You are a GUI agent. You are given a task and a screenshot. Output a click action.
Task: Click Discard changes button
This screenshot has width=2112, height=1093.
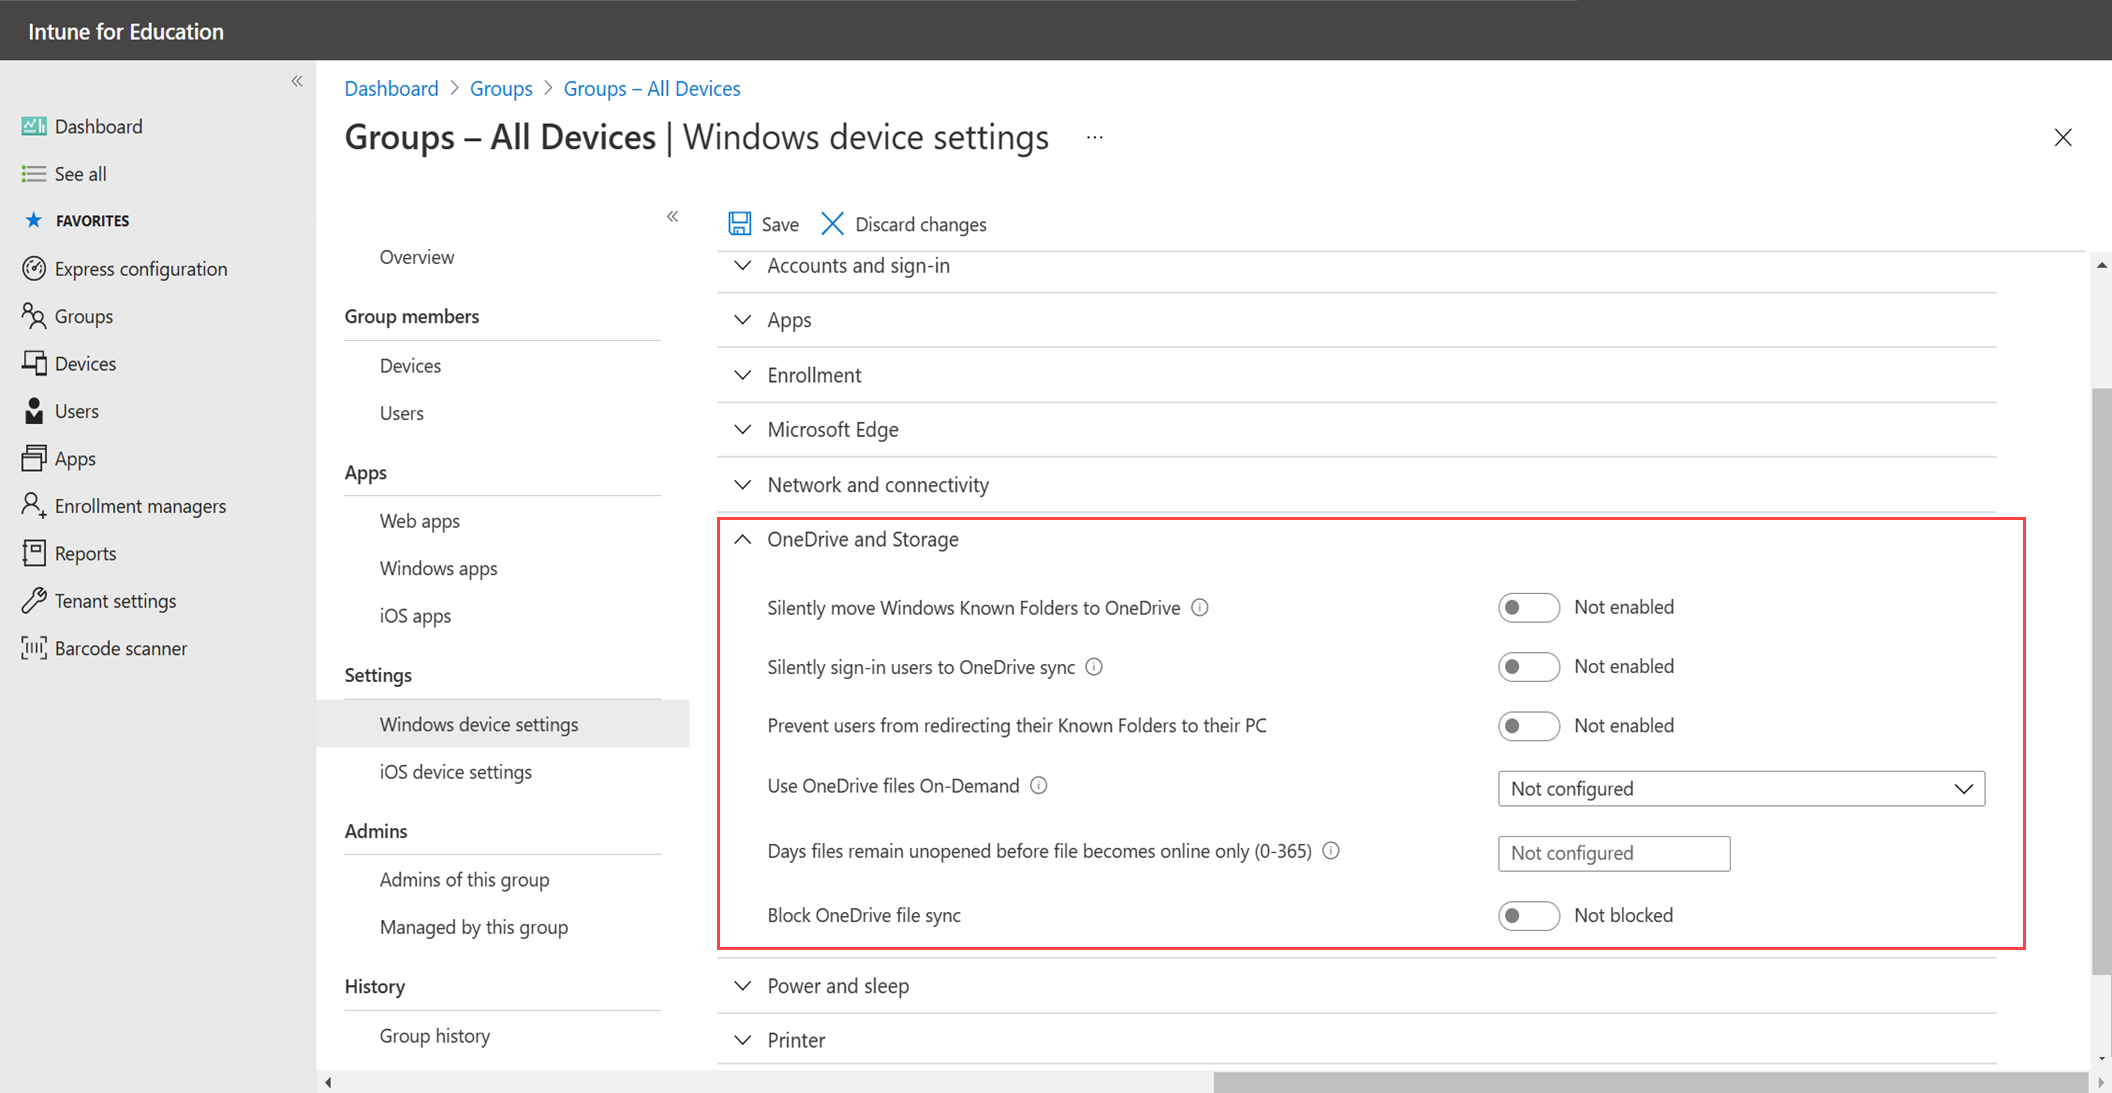(x=902, y=223)
